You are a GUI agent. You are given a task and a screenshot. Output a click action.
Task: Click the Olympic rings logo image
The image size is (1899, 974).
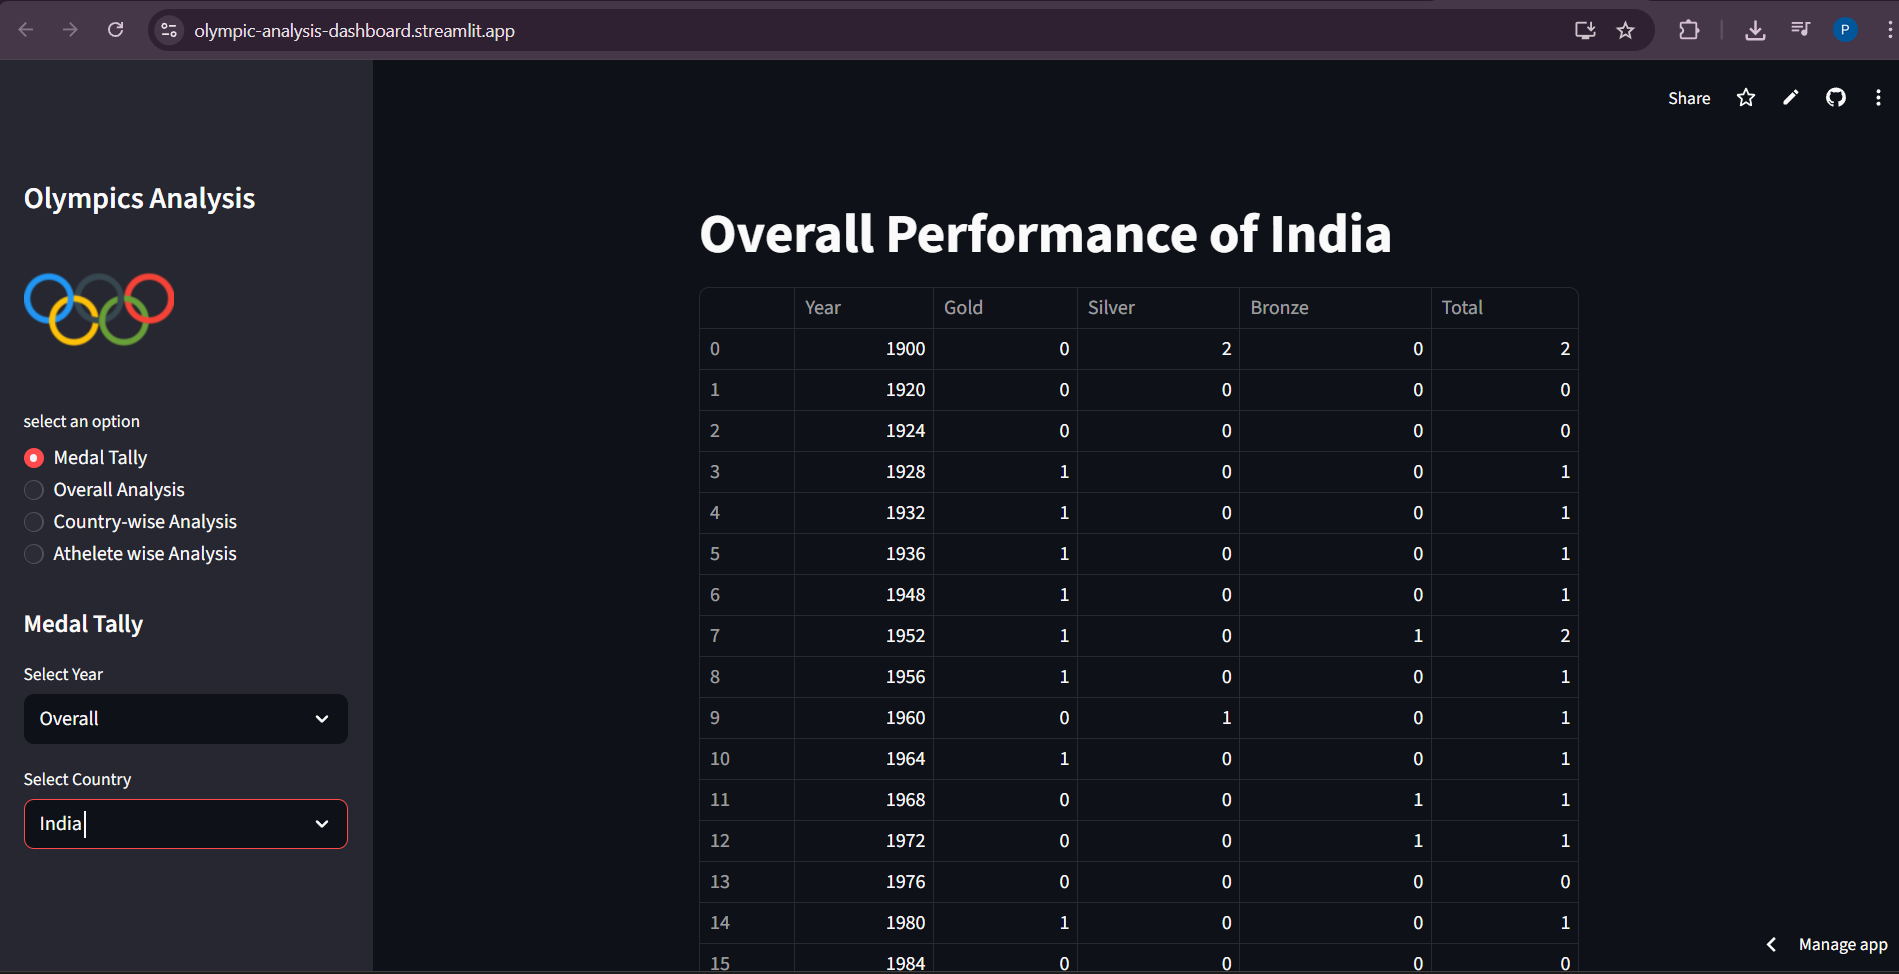tap(99, 309)
